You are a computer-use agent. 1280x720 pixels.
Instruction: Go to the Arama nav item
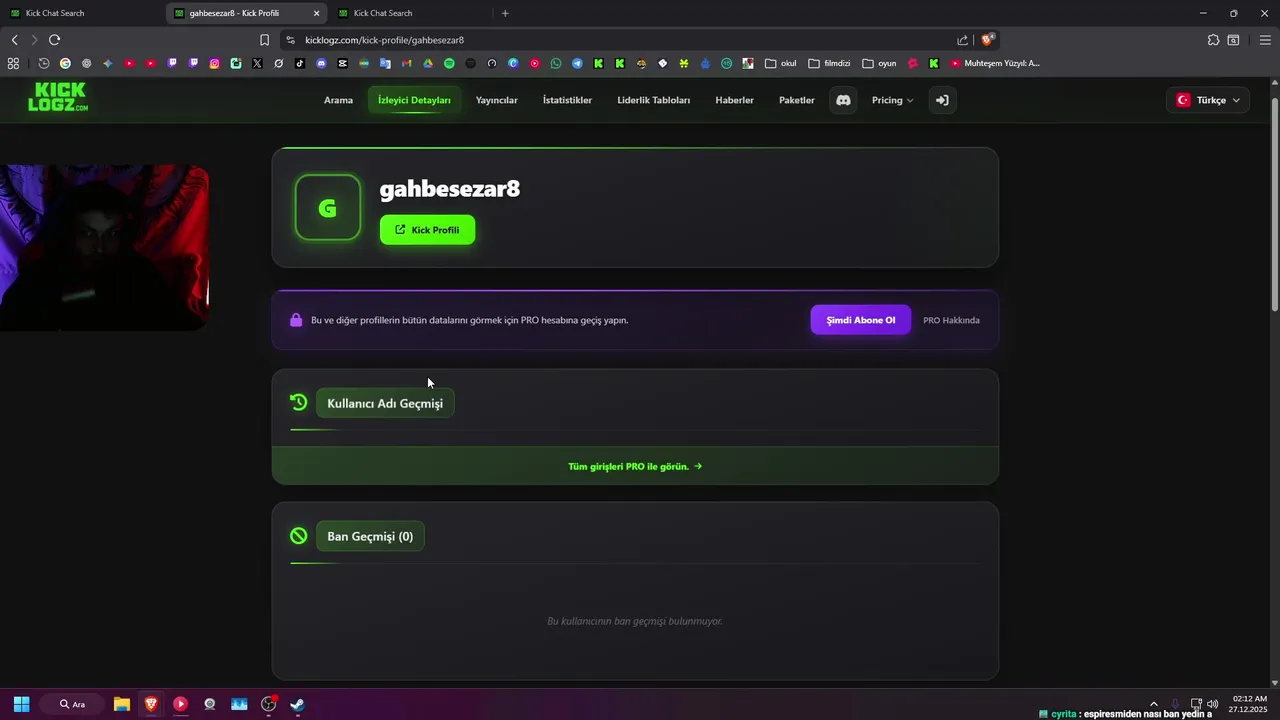click(x=338, y=100)
